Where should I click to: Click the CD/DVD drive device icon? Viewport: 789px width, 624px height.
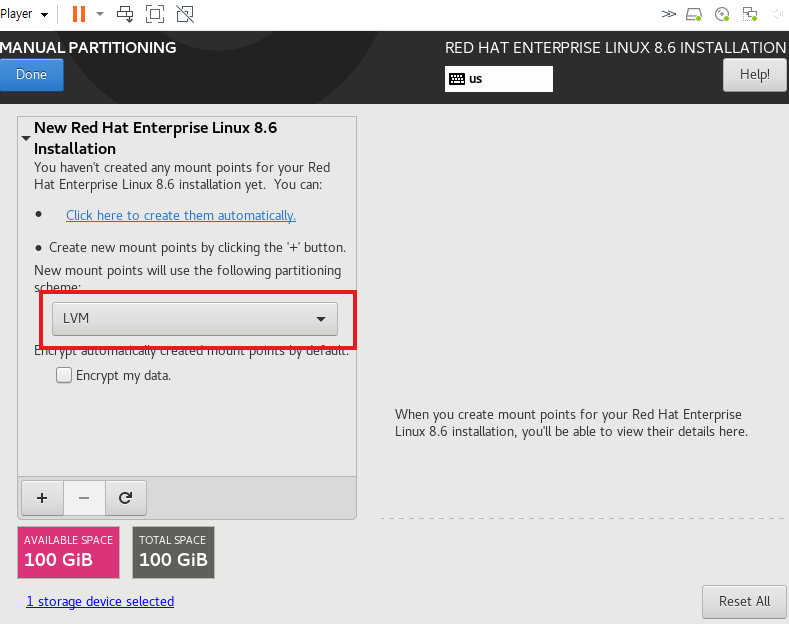pyautogui.click(x=722, y=14)
